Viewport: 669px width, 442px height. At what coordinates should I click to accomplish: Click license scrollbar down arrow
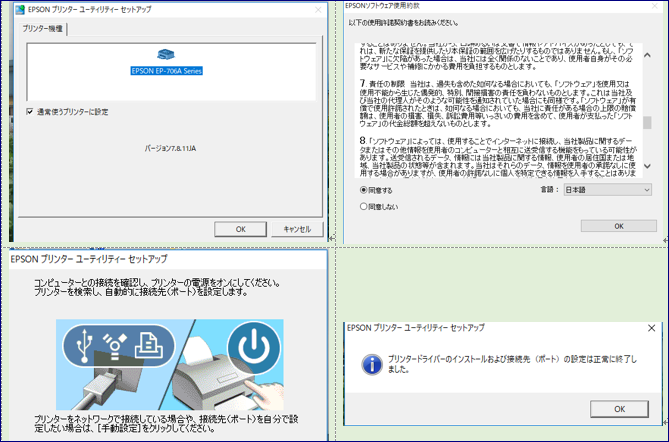pos(647,166)
